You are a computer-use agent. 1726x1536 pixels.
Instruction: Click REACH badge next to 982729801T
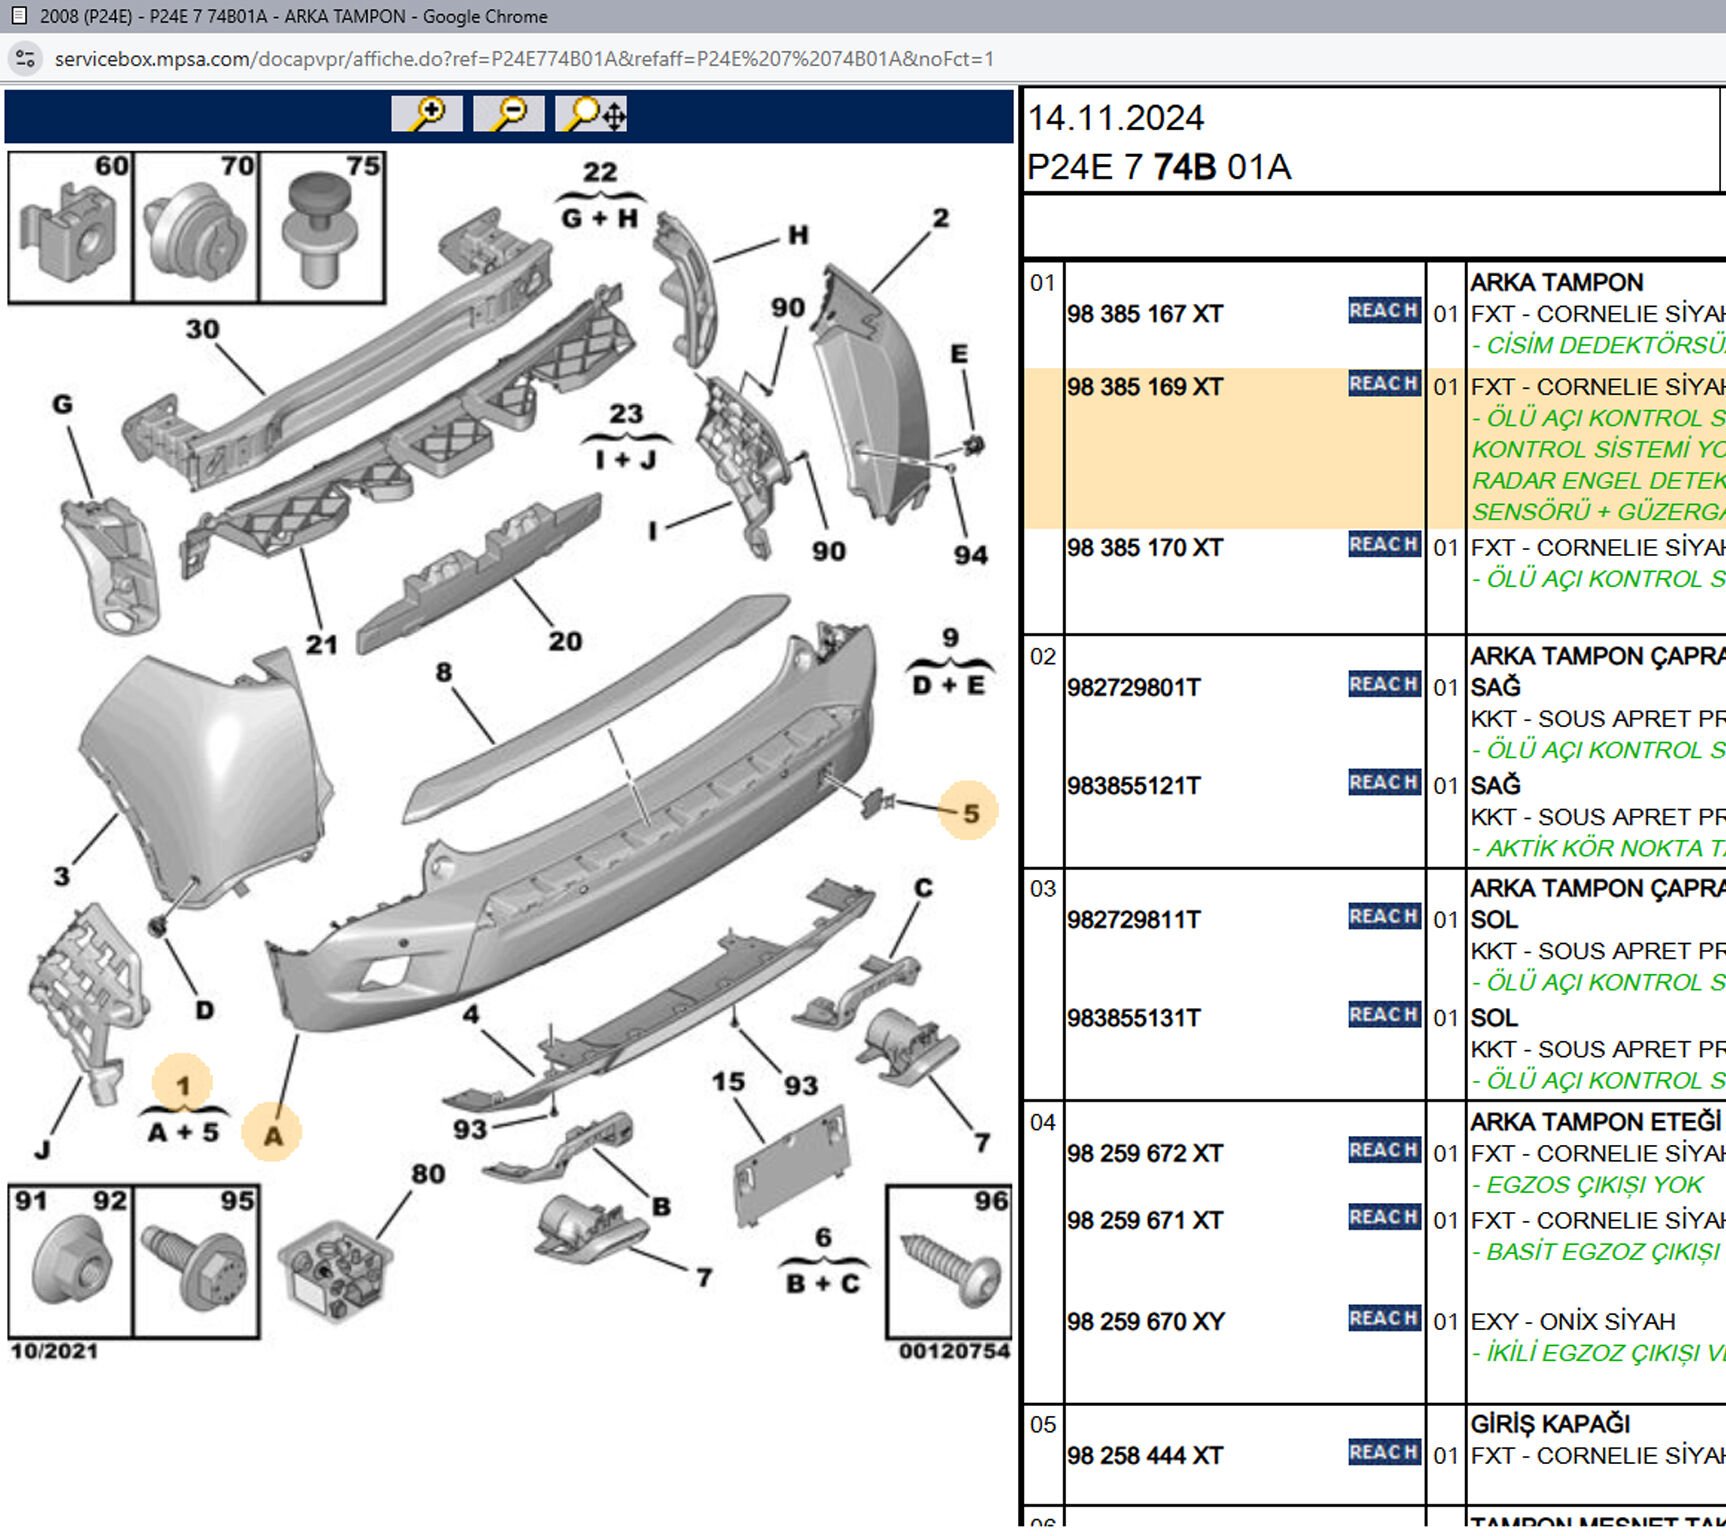click(1383, 685)
